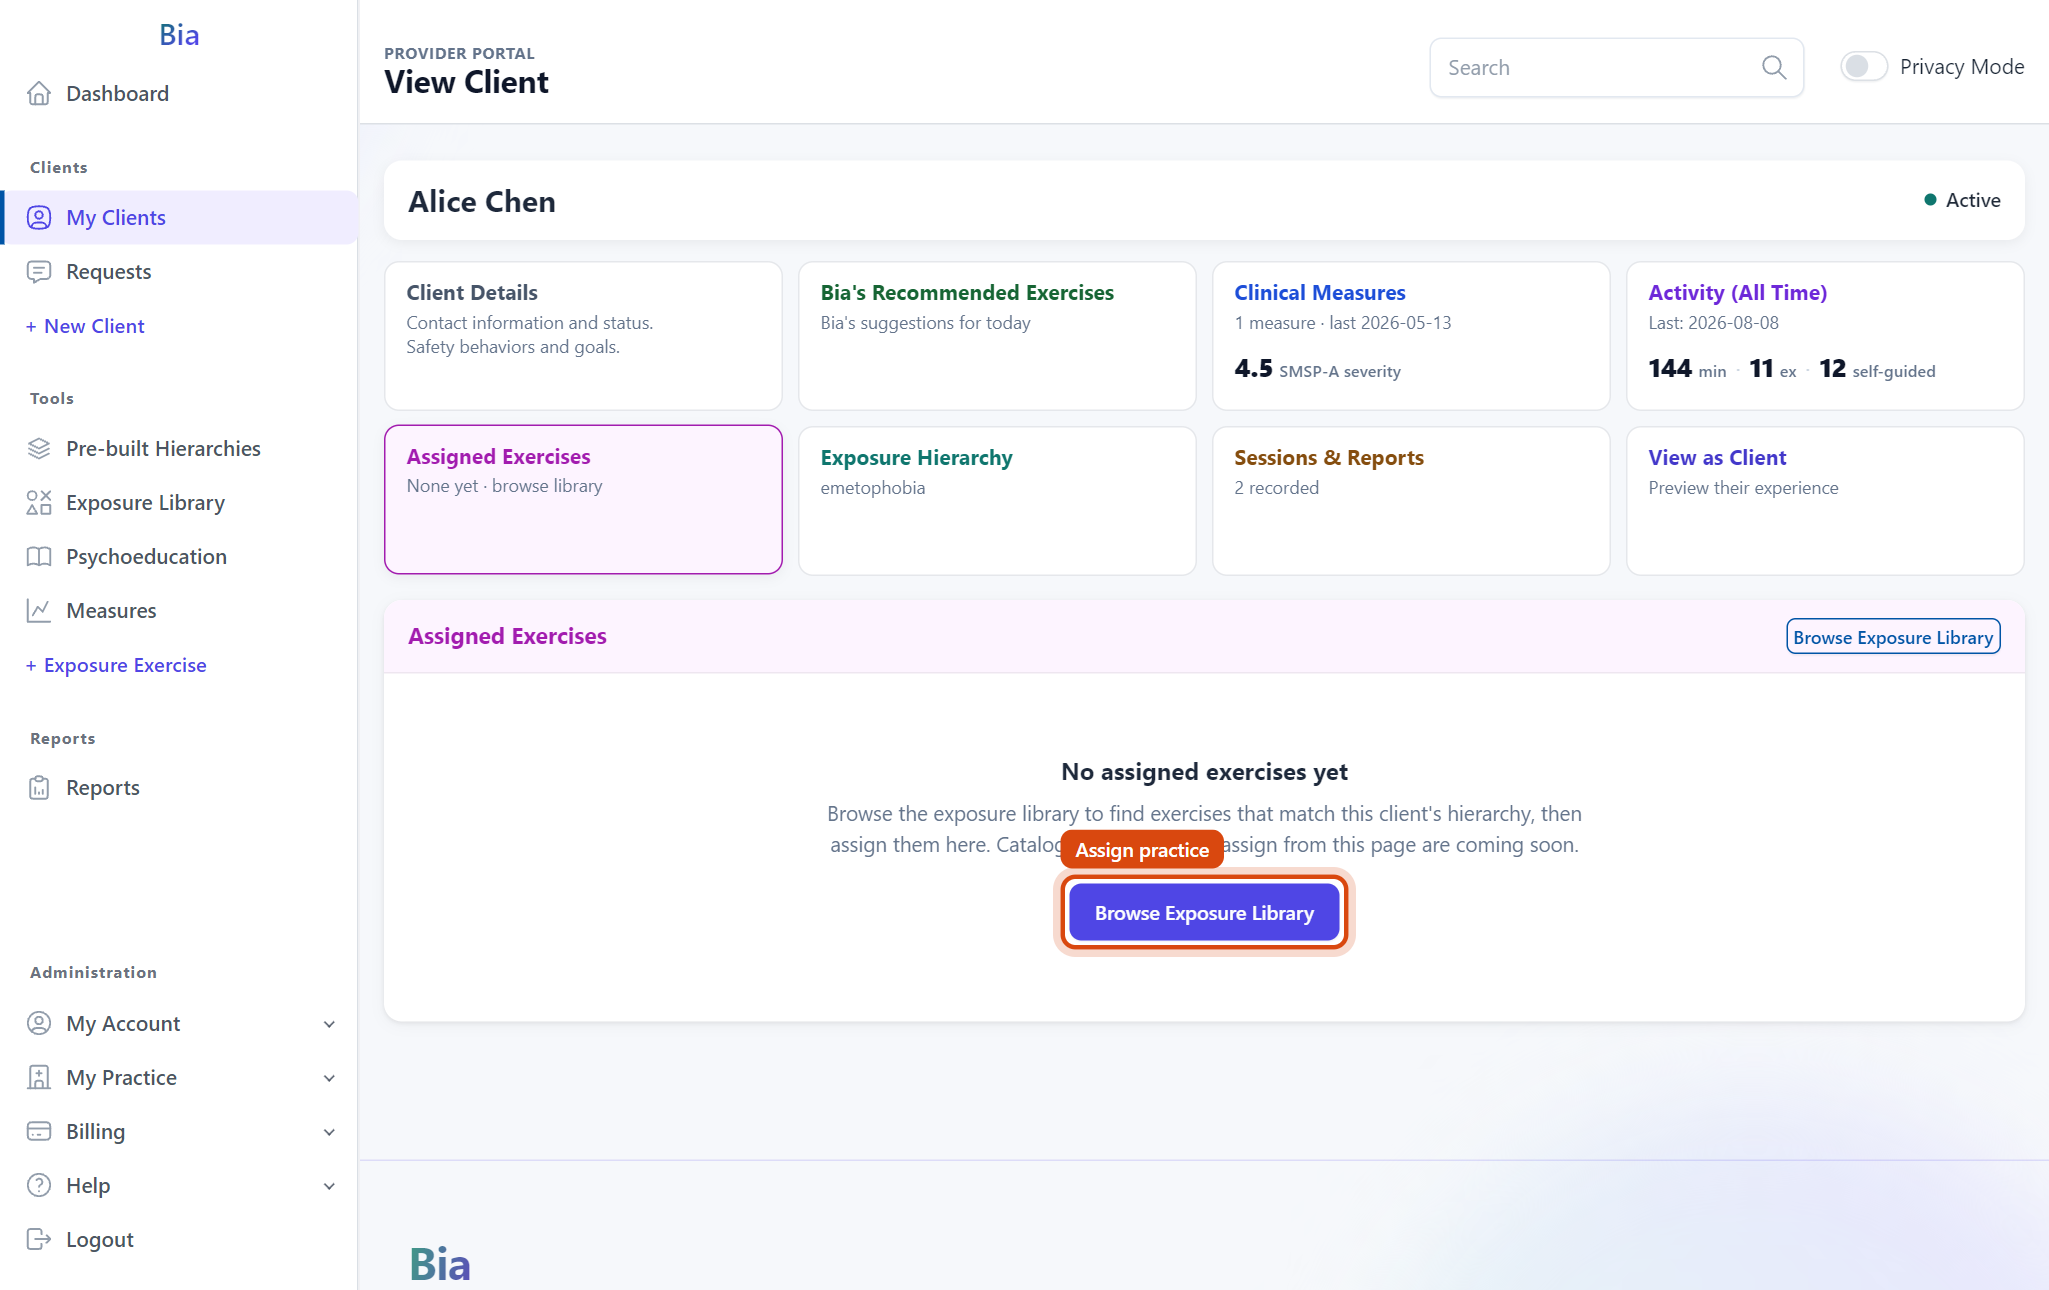Viewport: 2049px width, 1290px height.
Task: Click the Billing card icon
Action: point(39,1131)
